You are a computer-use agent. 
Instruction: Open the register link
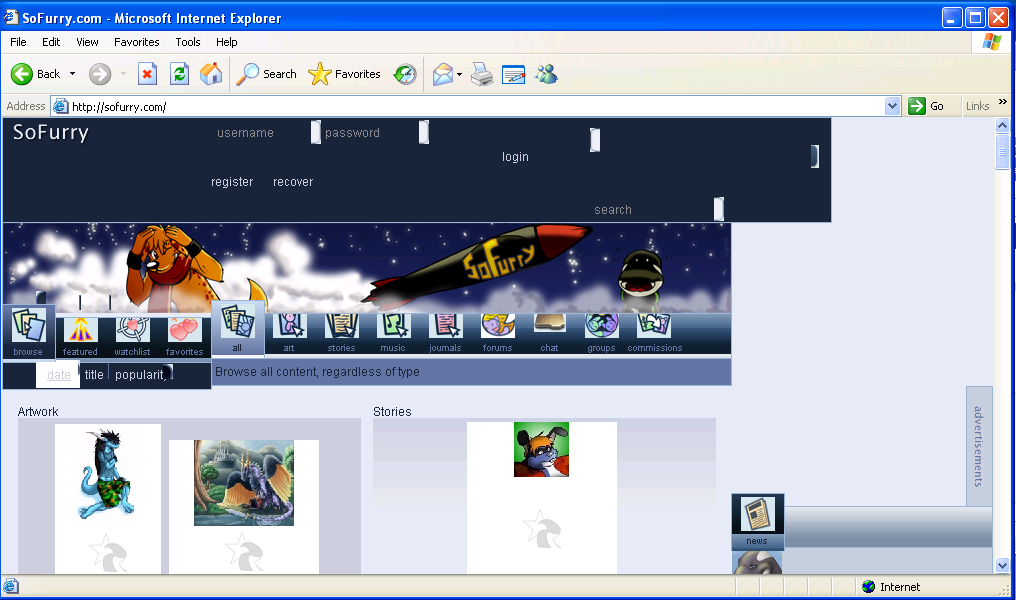pos(232,182)
